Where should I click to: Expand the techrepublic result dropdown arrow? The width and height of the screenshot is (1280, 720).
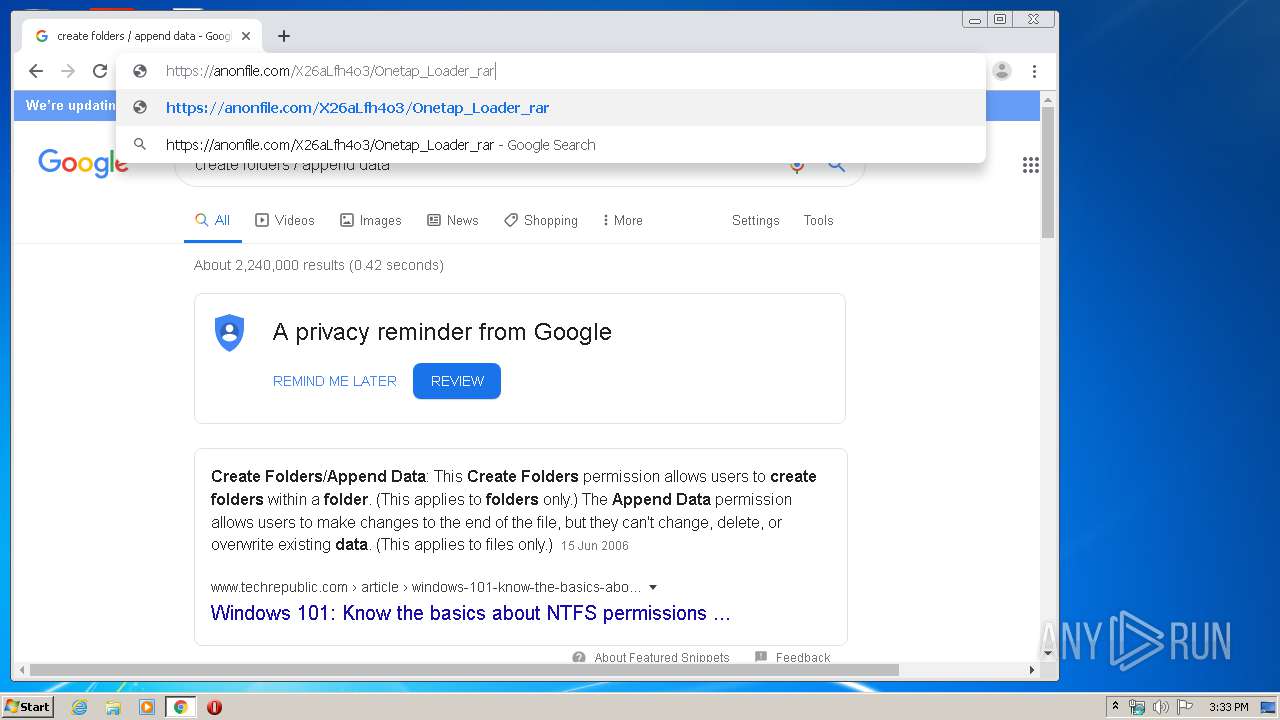(653, 587)
